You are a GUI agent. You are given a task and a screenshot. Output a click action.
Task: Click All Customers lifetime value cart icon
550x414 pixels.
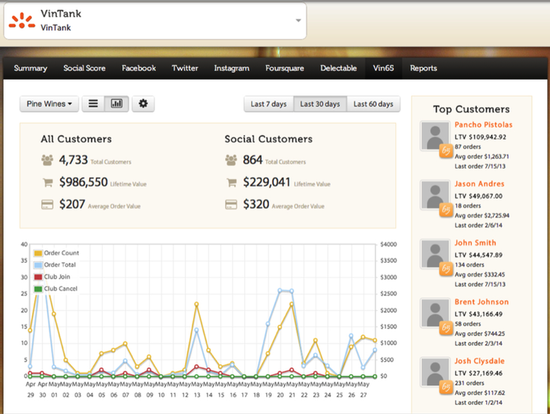click(x=47, y=182)
